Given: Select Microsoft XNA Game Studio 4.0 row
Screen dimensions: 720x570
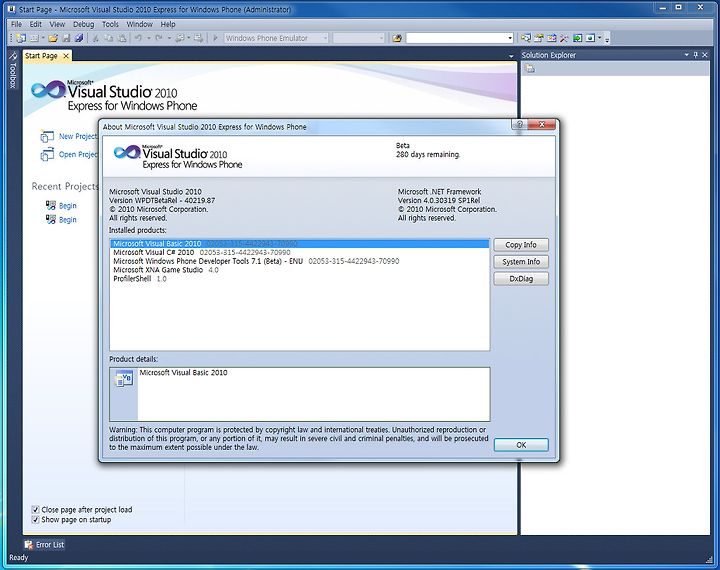Looking at the screenshot, I should 299,270.
